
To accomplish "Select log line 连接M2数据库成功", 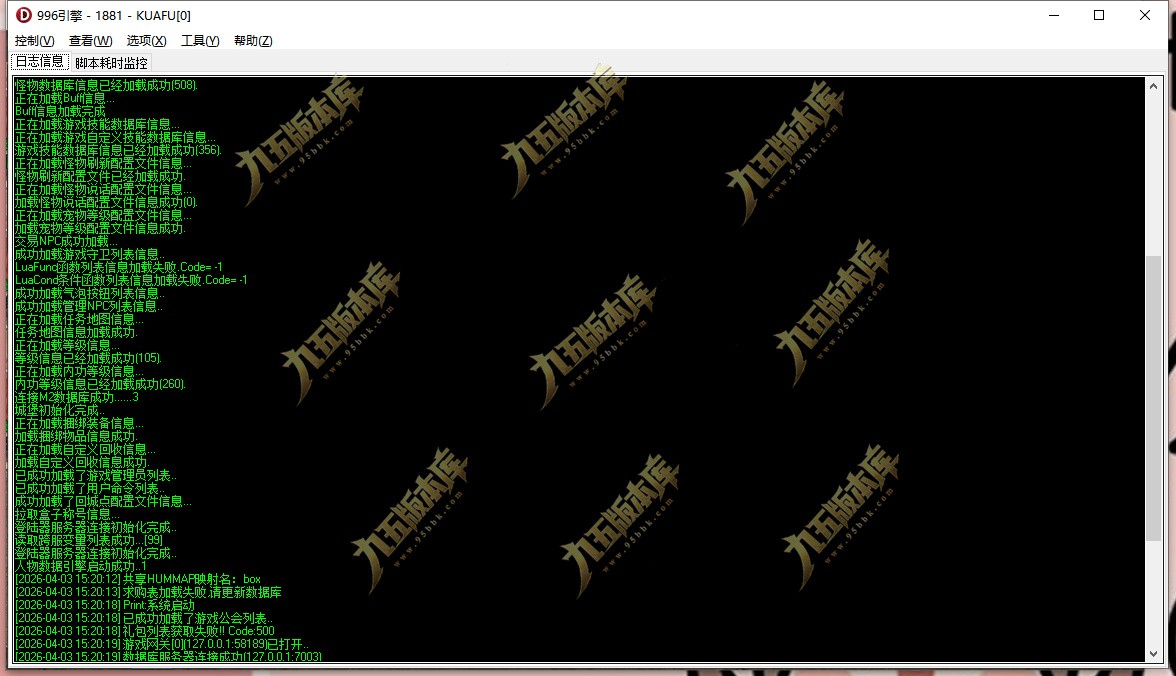I will (x=76, y=397).
